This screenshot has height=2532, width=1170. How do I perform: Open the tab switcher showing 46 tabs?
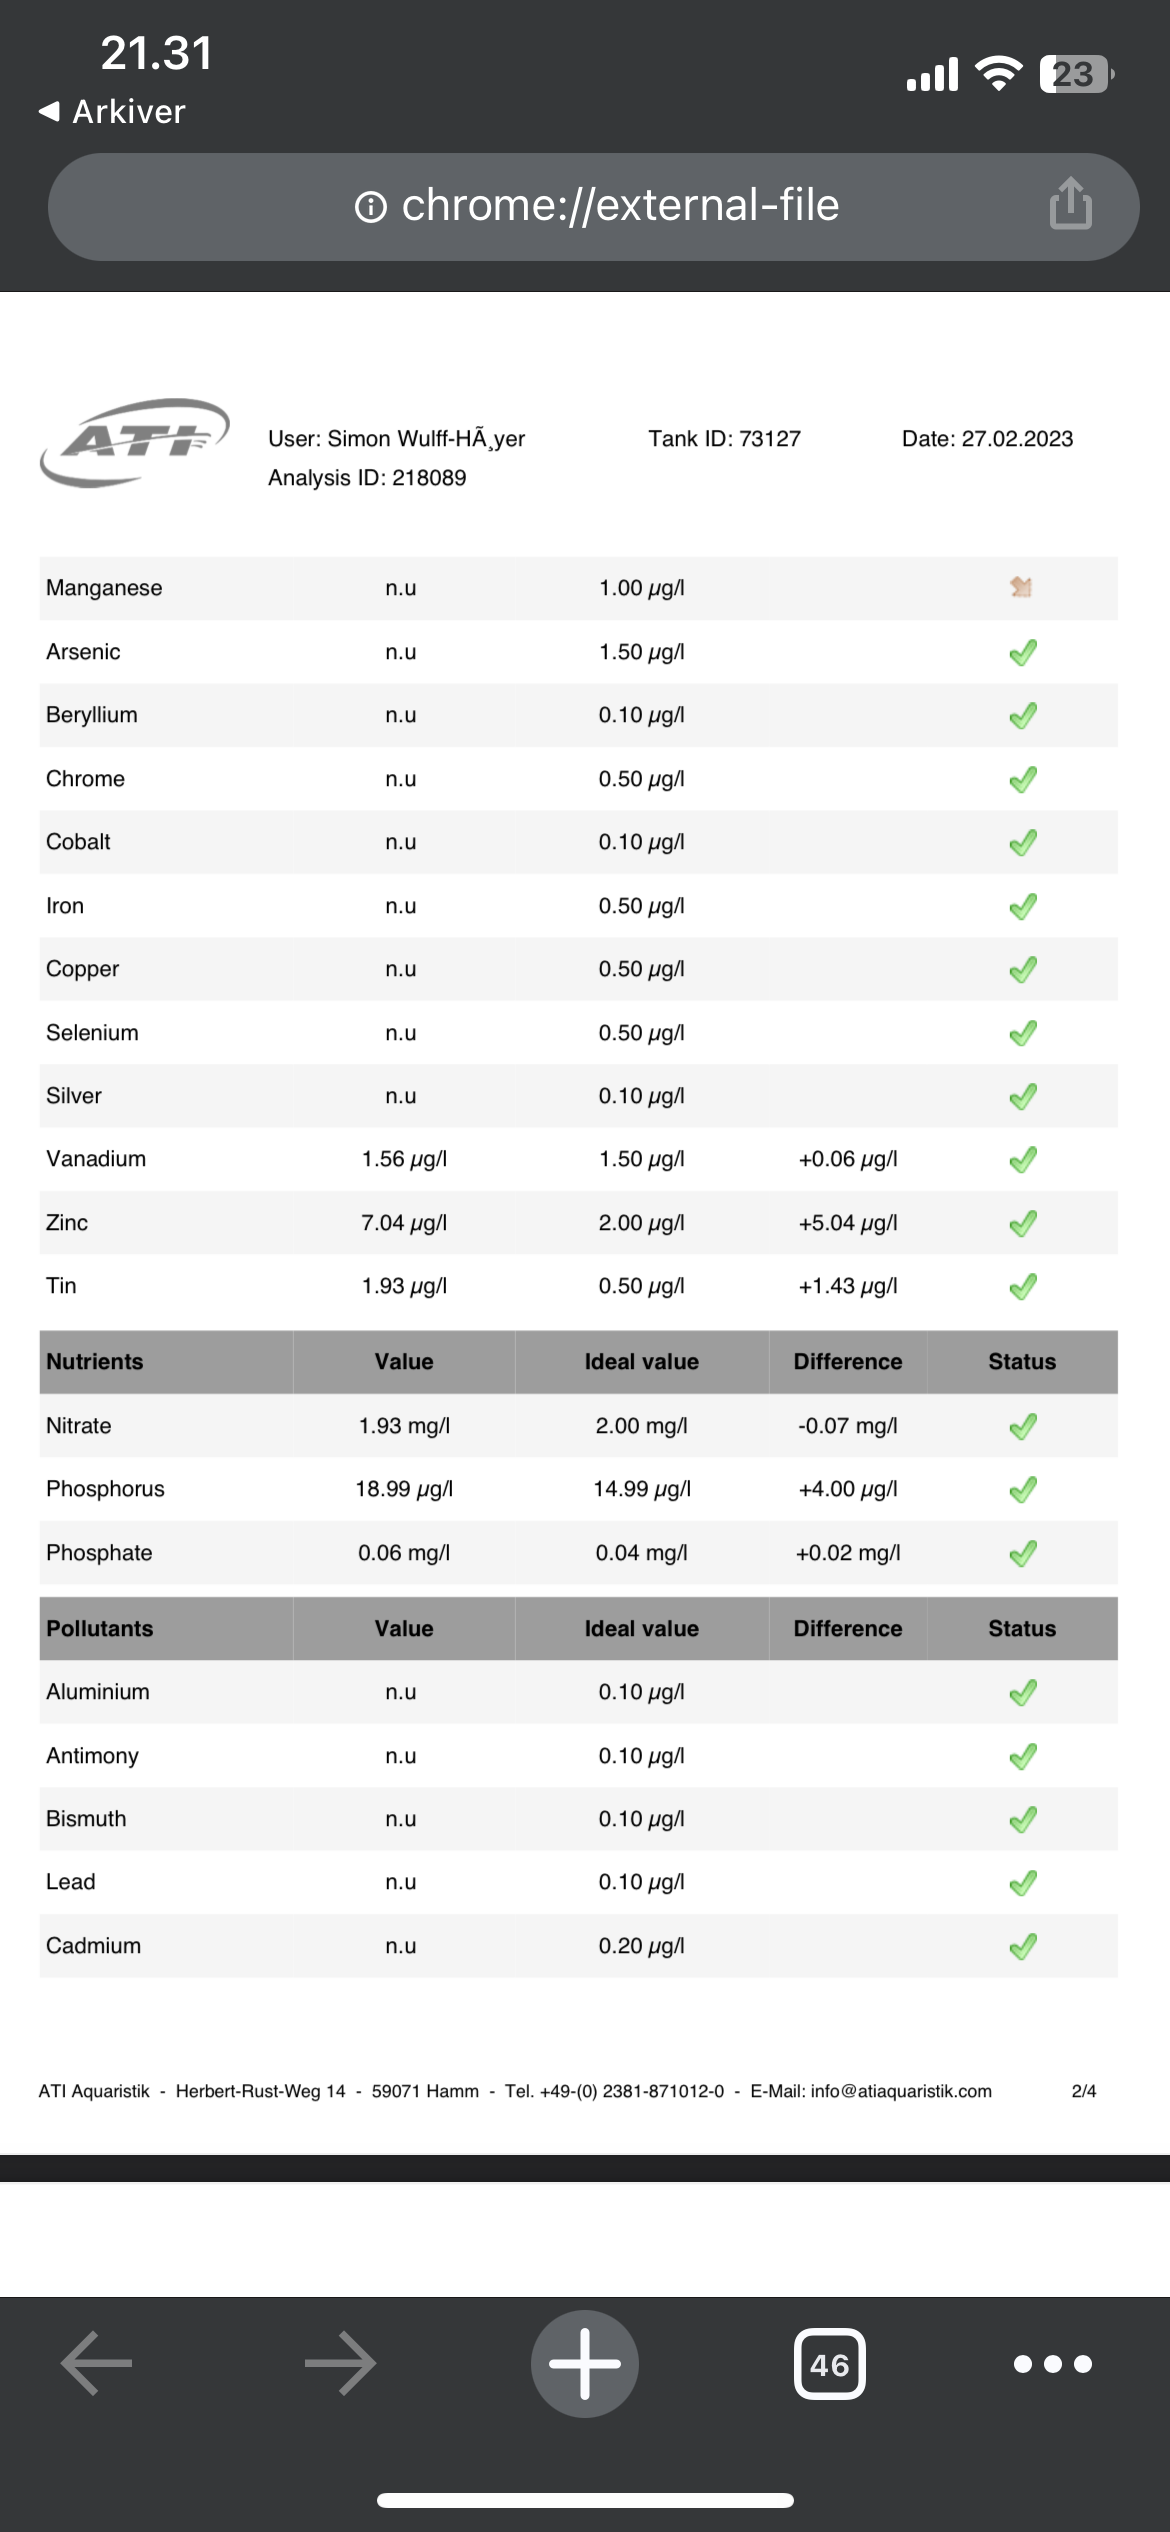tap(829, 2364)
